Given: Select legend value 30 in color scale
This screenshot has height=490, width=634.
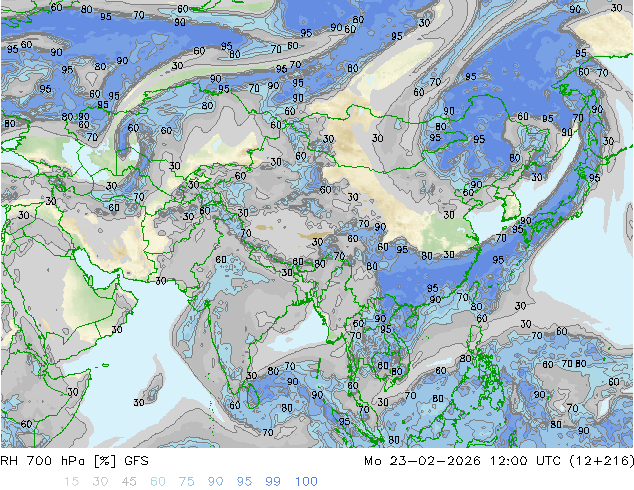Looking at the screenshot, I should pos(100,482).
